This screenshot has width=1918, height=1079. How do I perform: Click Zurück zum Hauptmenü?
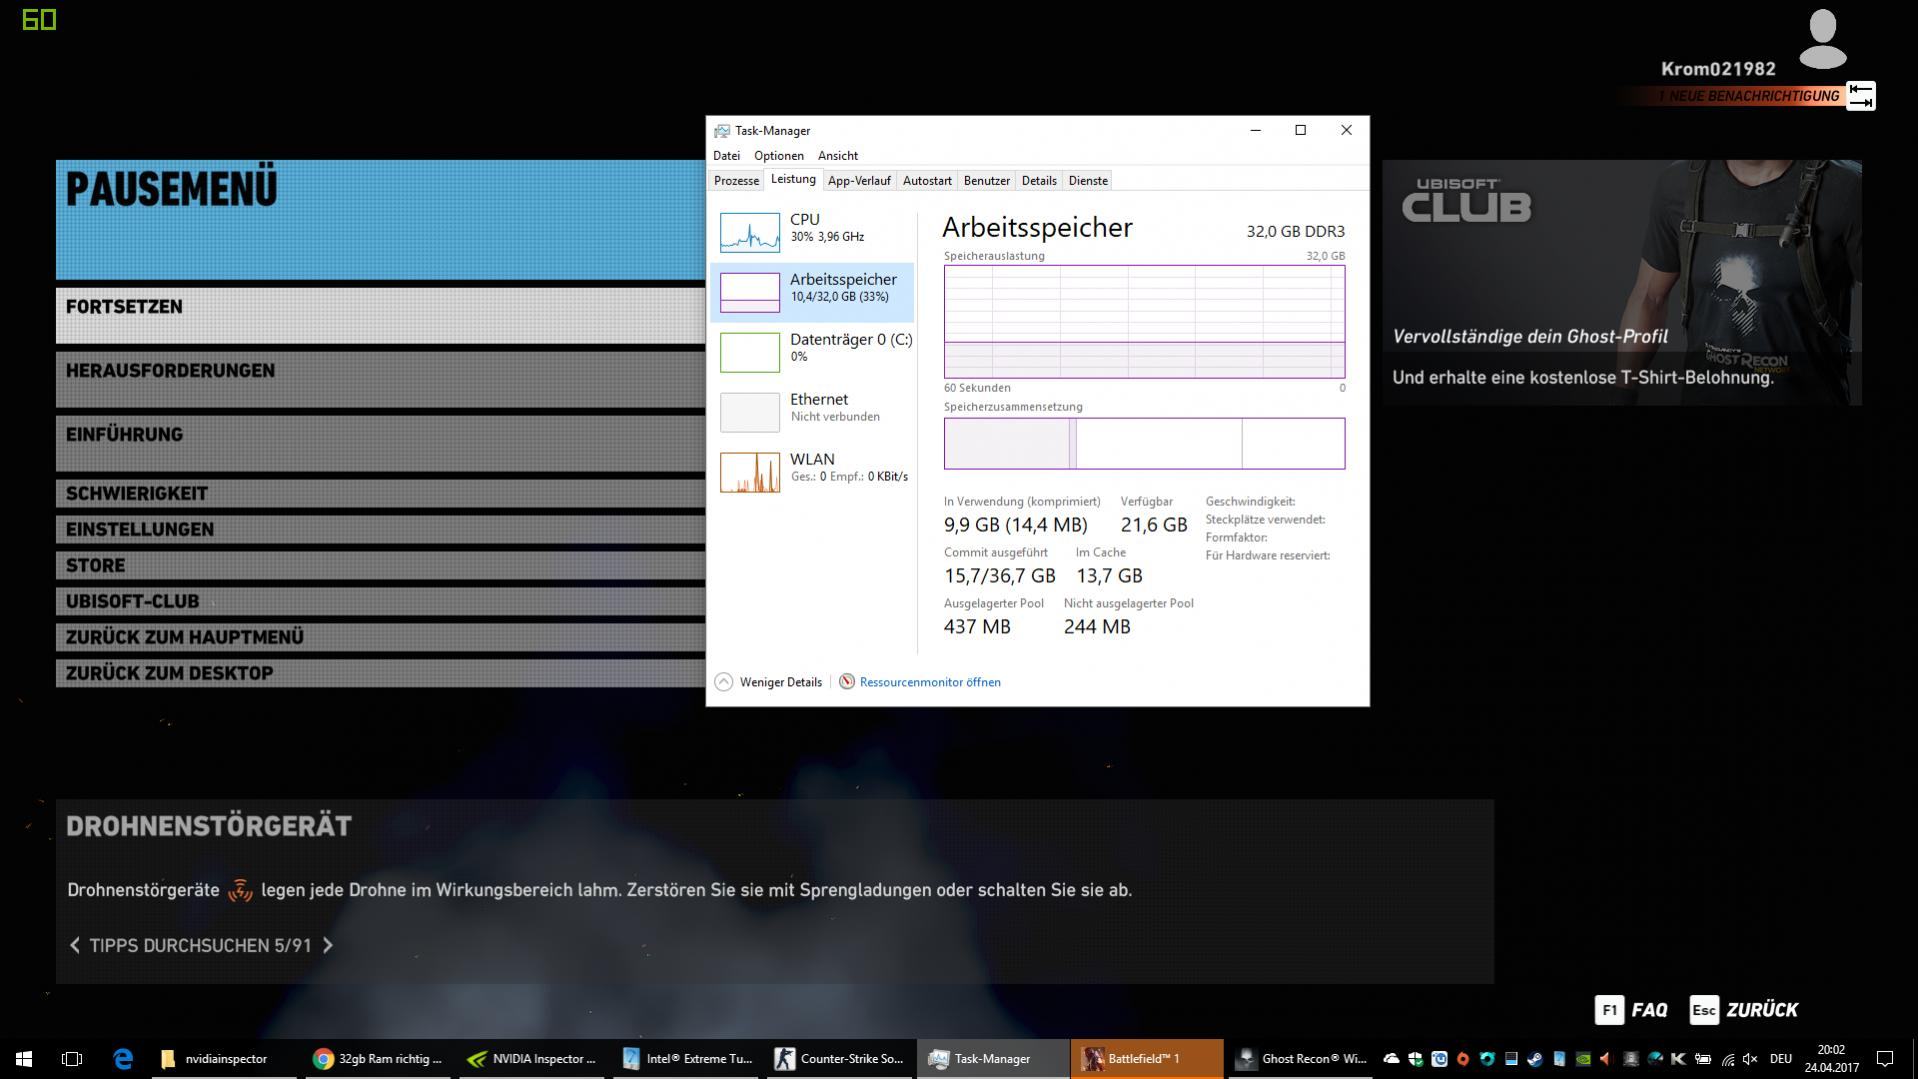[x=380, y=637]
